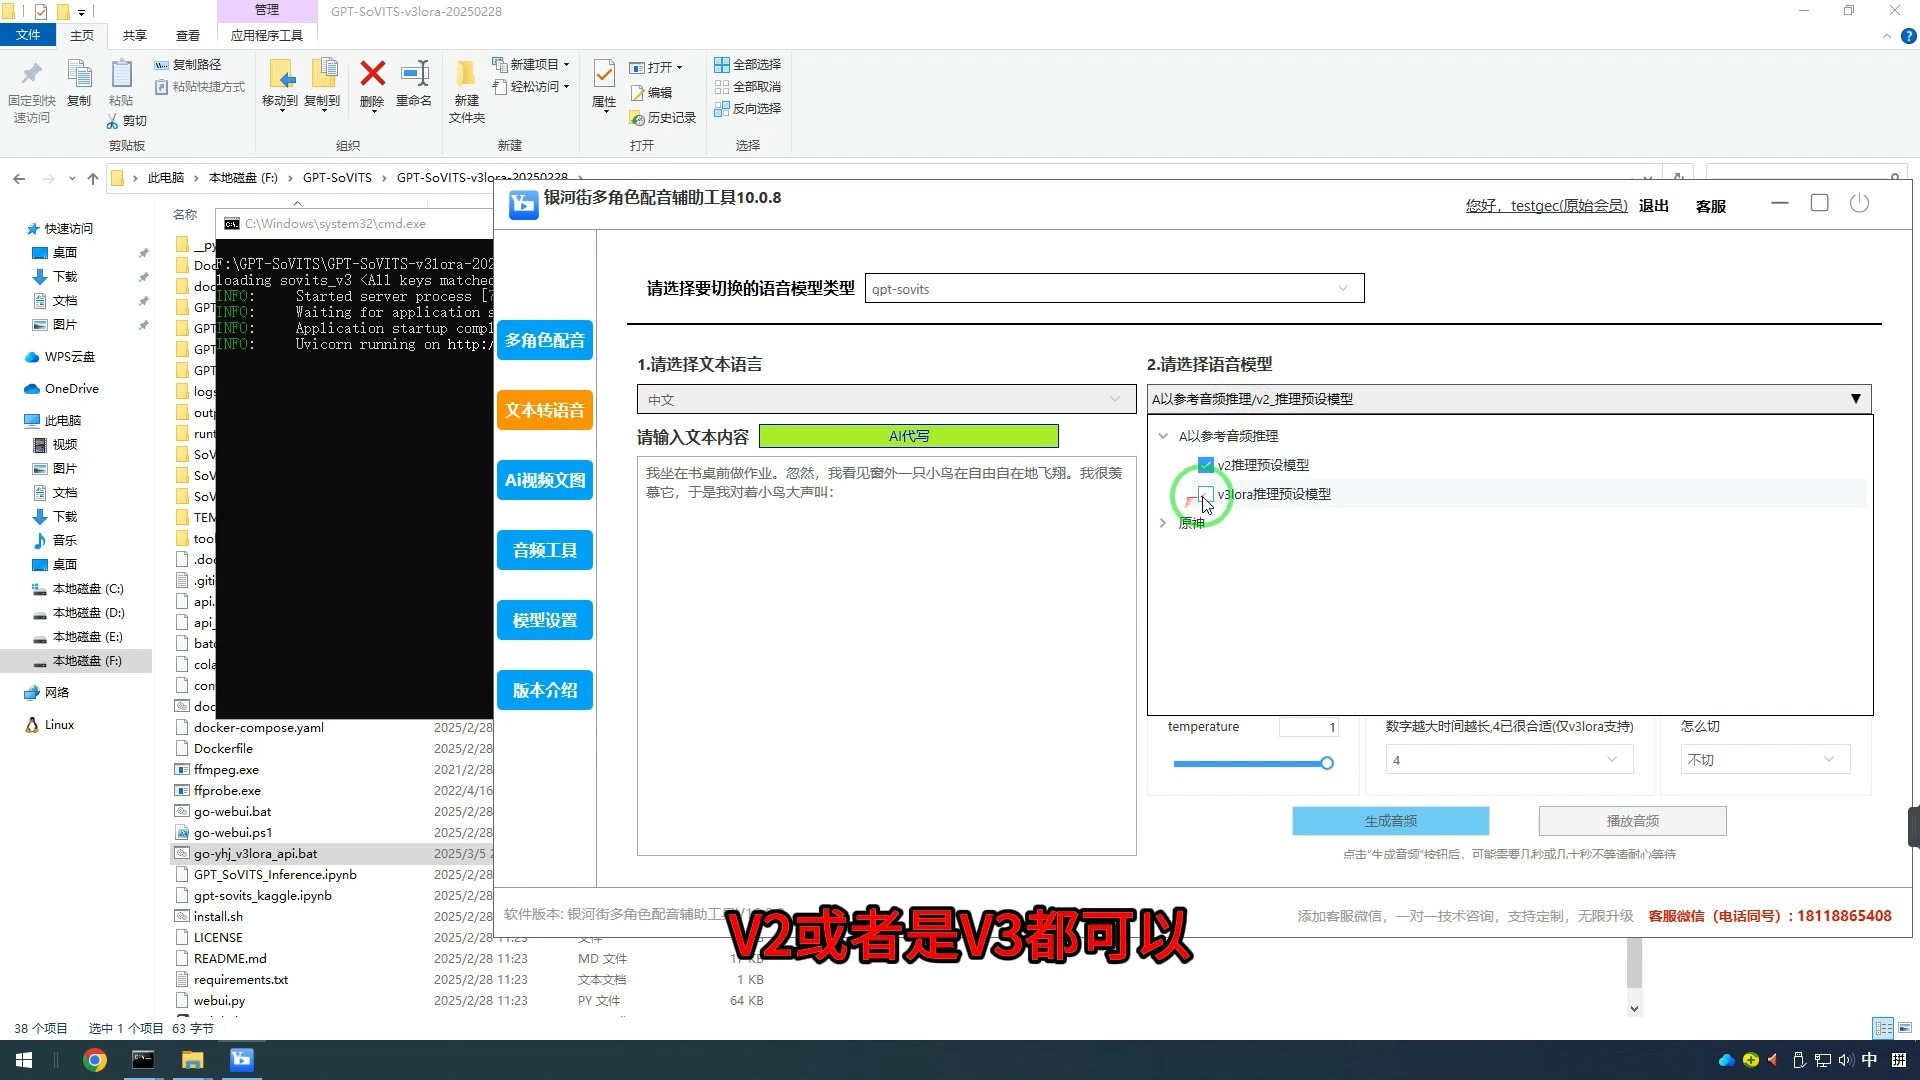Screen dimensions: 1920x1080
Task: Click the dubbing tool logo icon
Action: tap(523, 204)
